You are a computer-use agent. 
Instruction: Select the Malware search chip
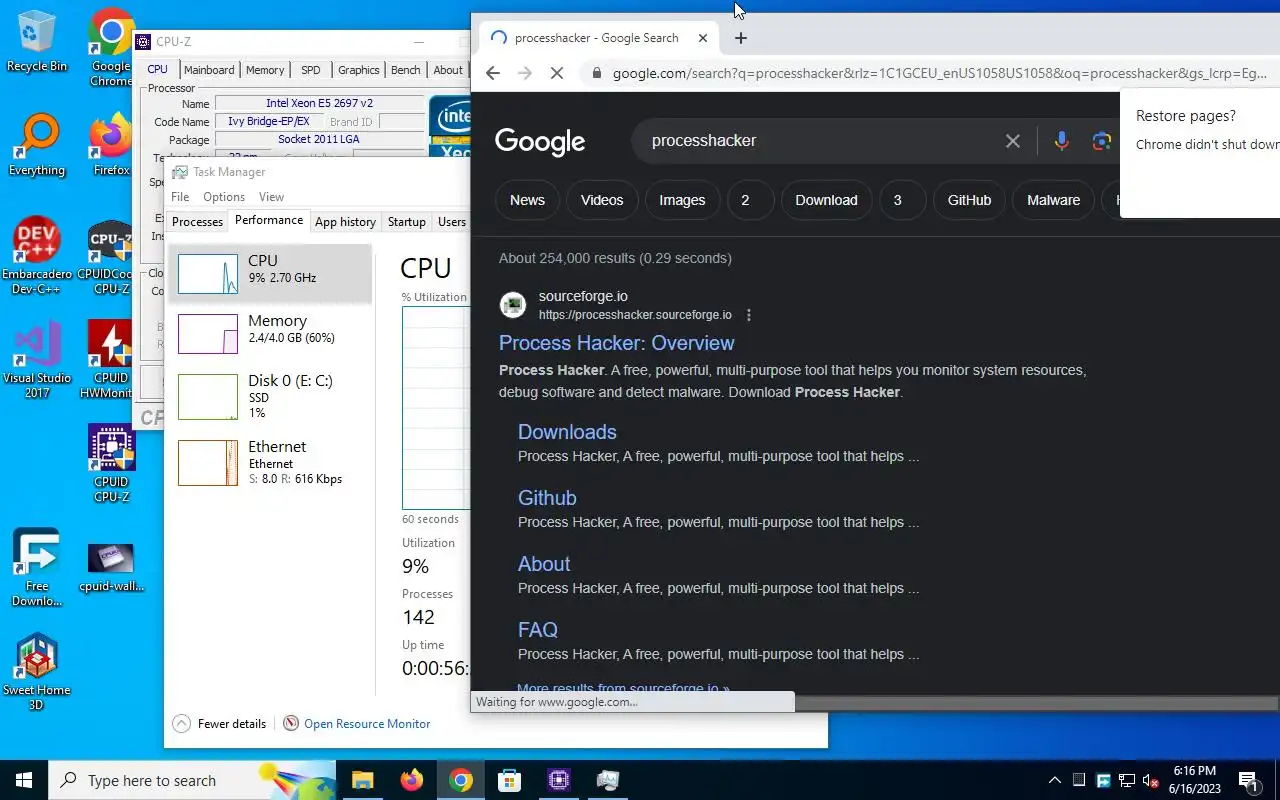pyautogui.click(x=1053, y=200)
